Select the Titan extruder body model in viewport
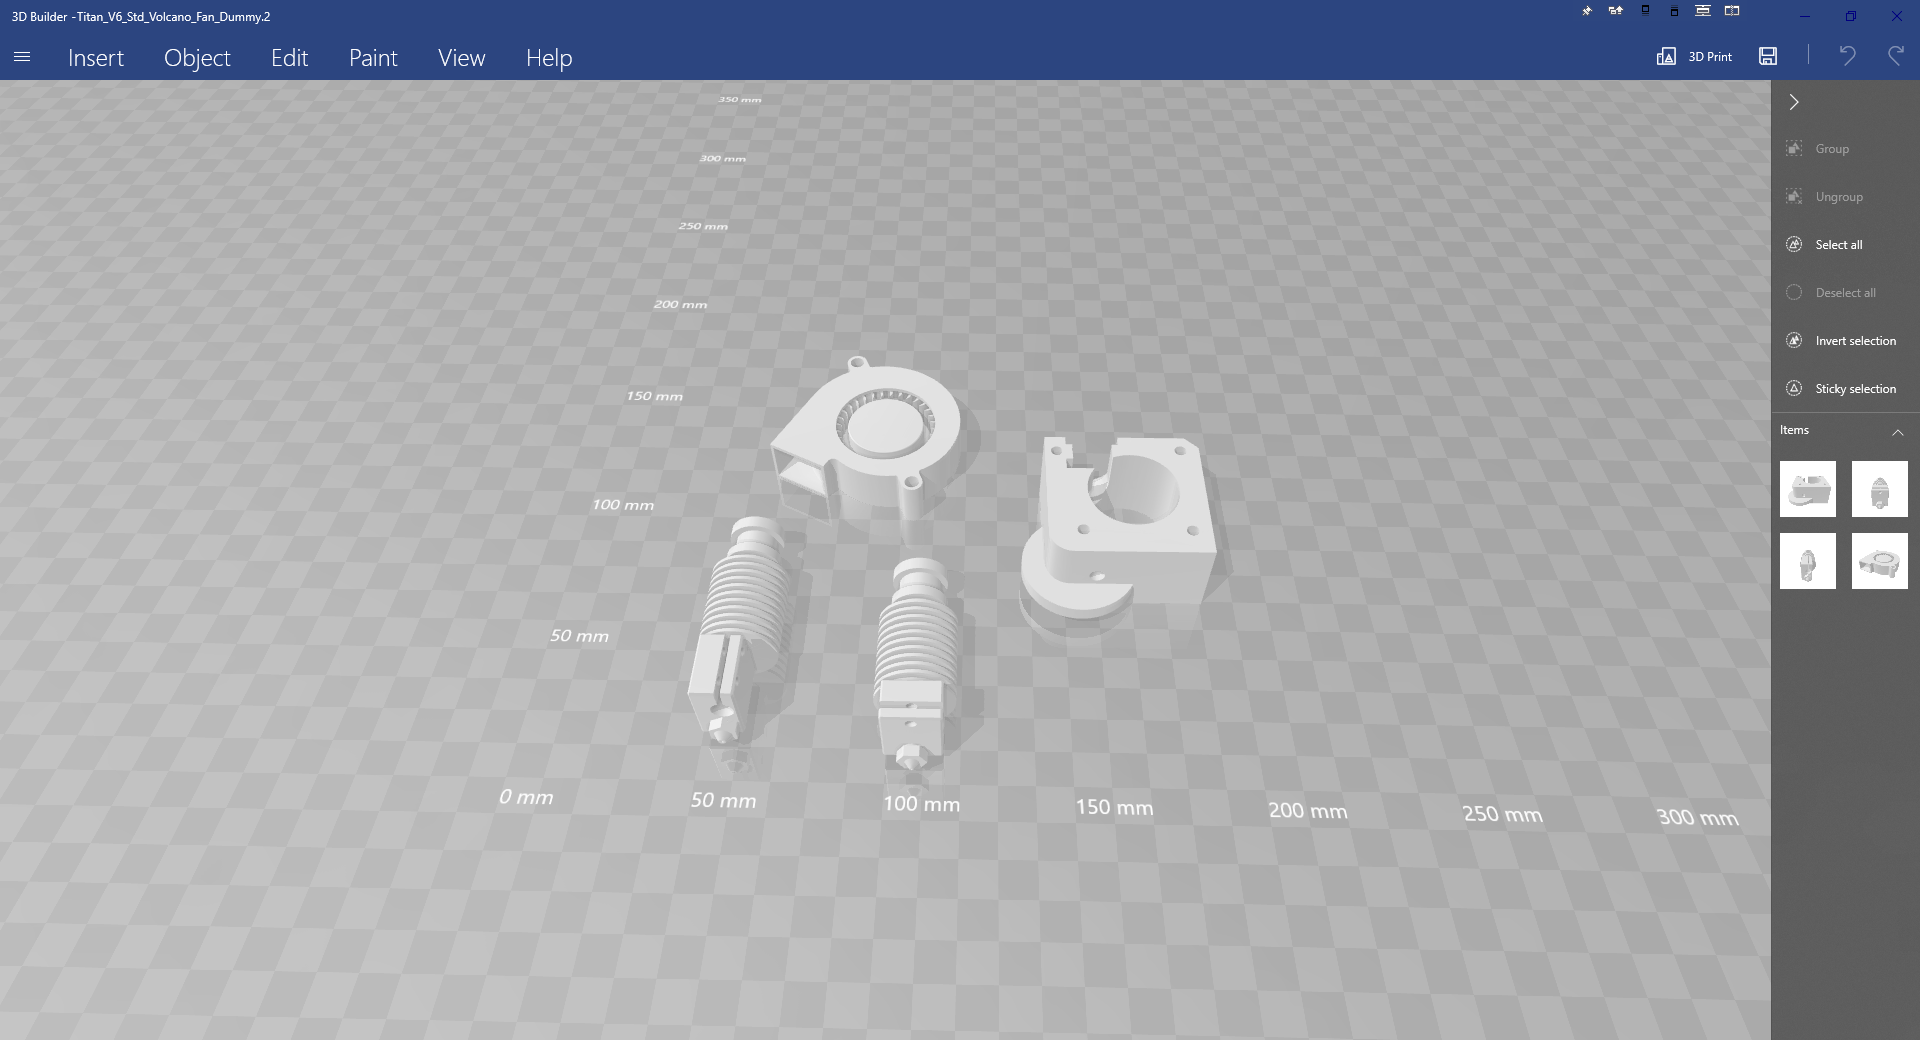Image resolution: width=1920 pixels, height=1040 pixels. (1120, 528)
